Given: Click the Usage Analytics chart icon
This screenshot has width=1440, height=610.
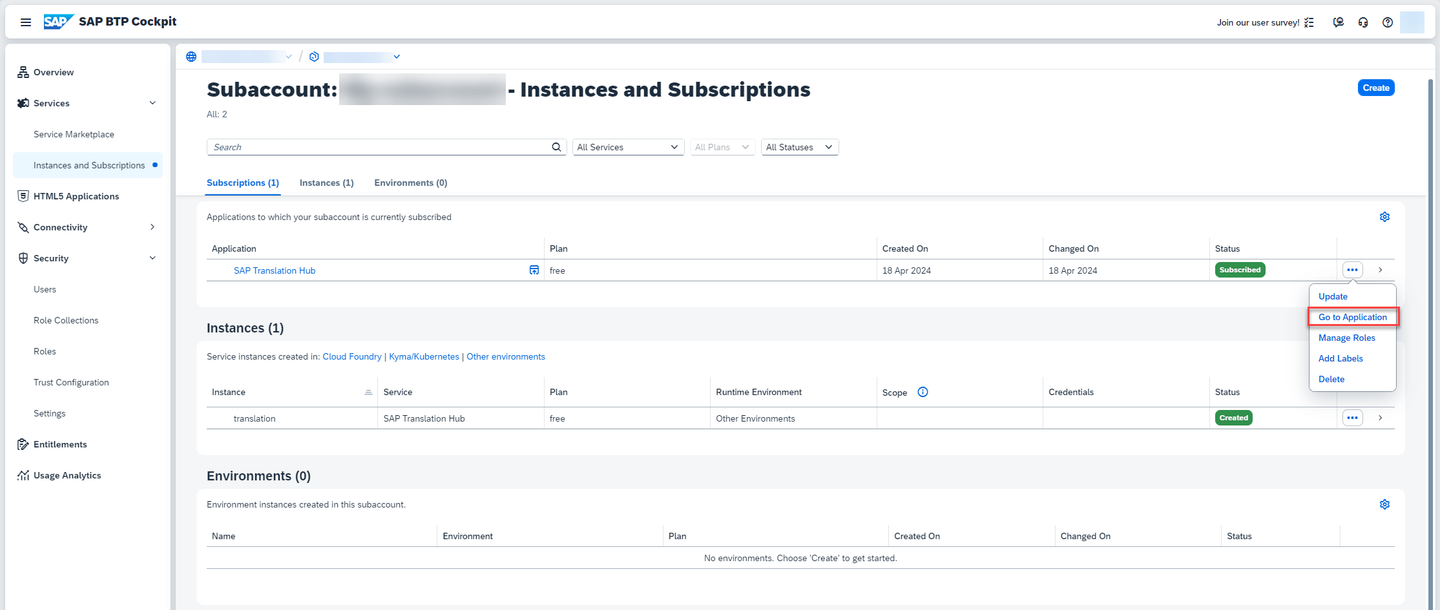Looking at the screenshot, I should [23, 475].
